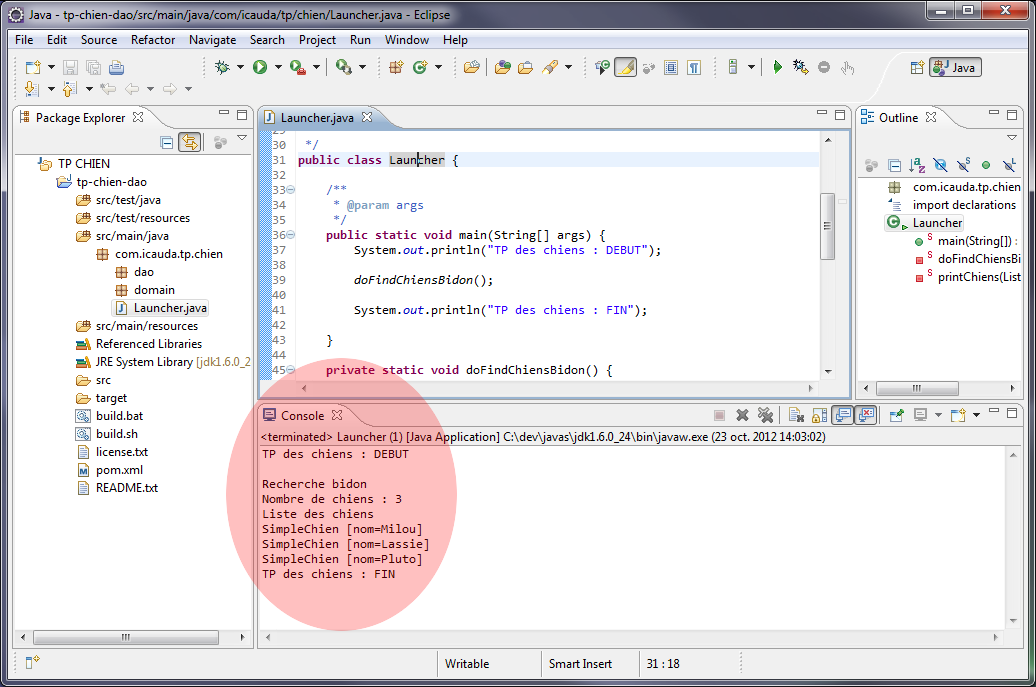
Task: Switch to the Java perspective button
Action: 955,67
